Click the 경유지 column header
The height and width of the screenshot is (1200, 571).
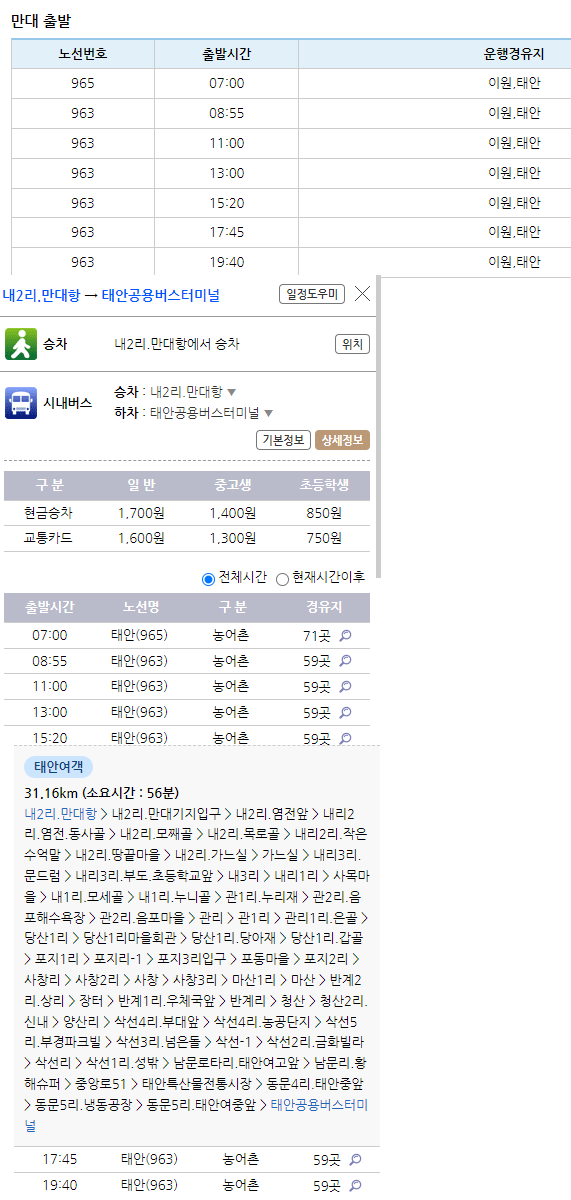click(324, 607)
